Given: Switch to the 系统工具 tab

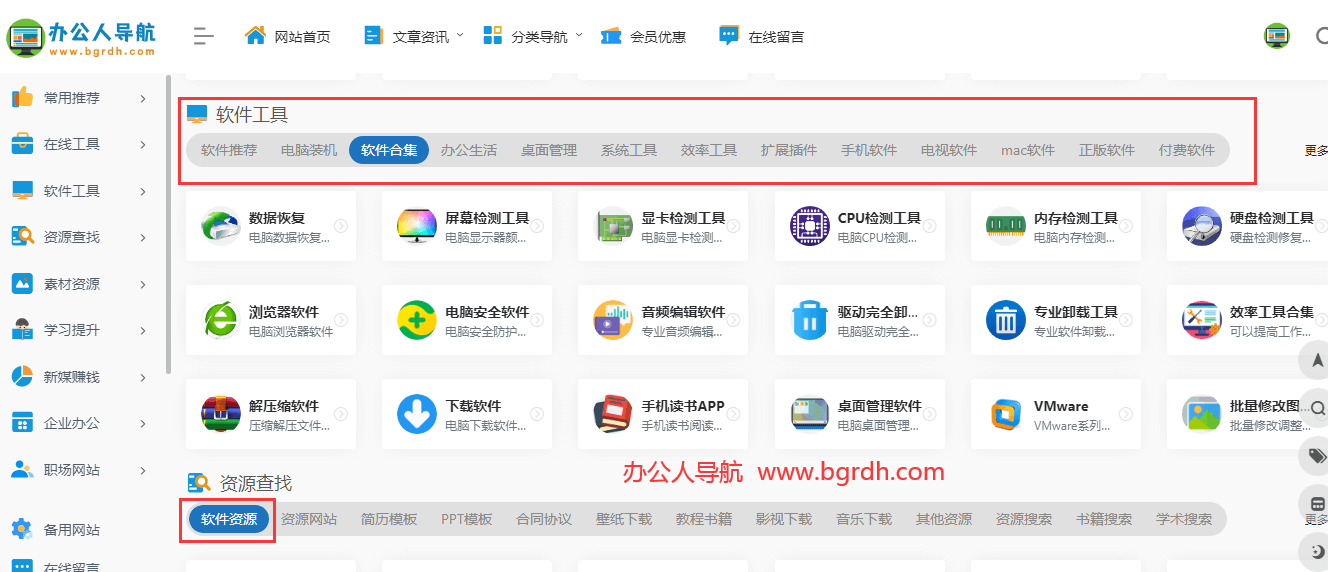Looking at the screenshot, I should pyautogui.click(x=629, y=150).
